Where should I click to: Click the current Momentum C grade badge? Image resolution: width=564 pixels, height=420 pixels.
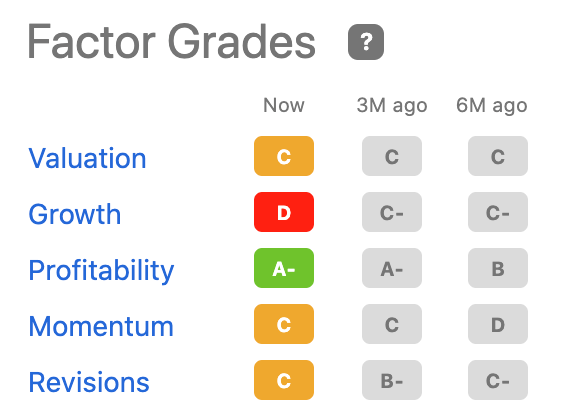(284, 324)
